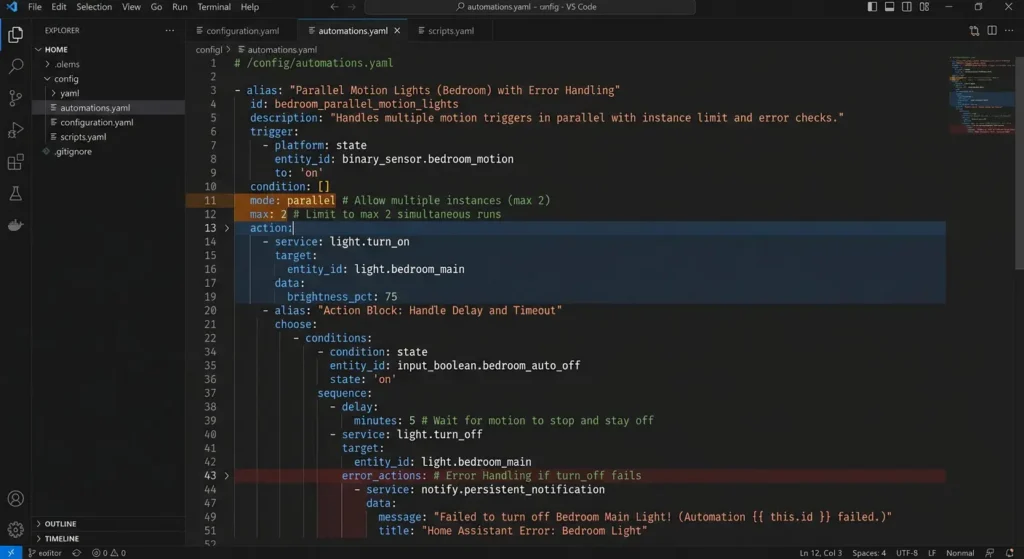Change end of line via LF
Image resolution: width=1024 pixels, height=559 pixels.
(x=932, y=552)
